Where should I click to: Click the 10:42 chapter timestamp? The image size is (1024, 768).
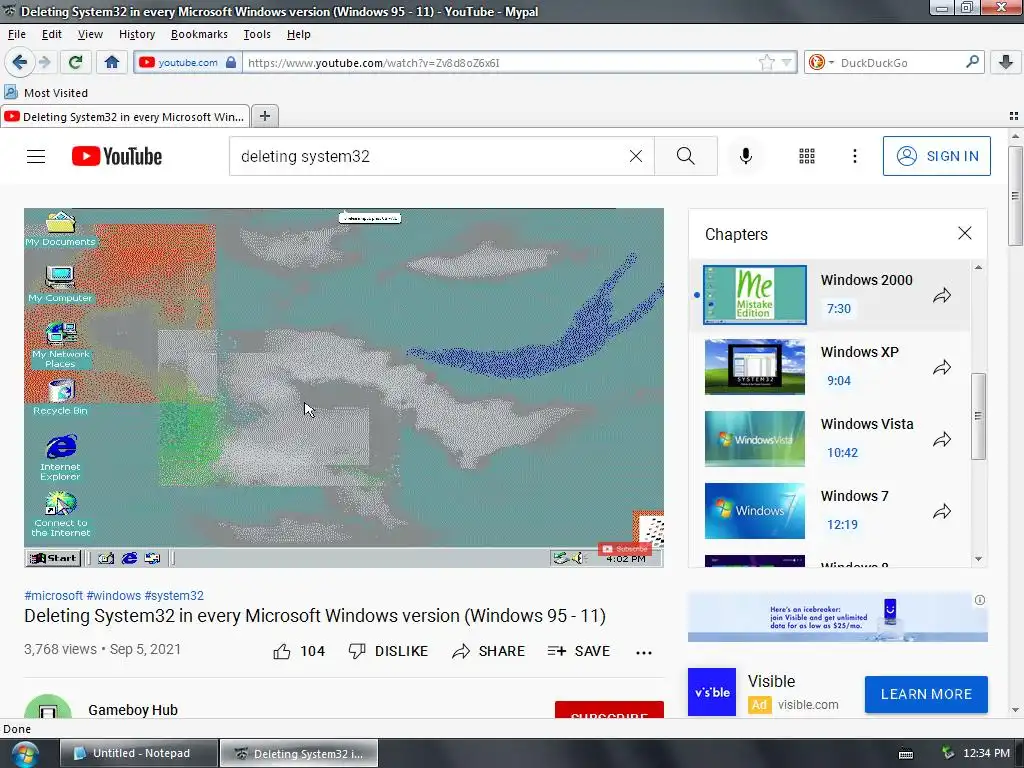point(842,452)
